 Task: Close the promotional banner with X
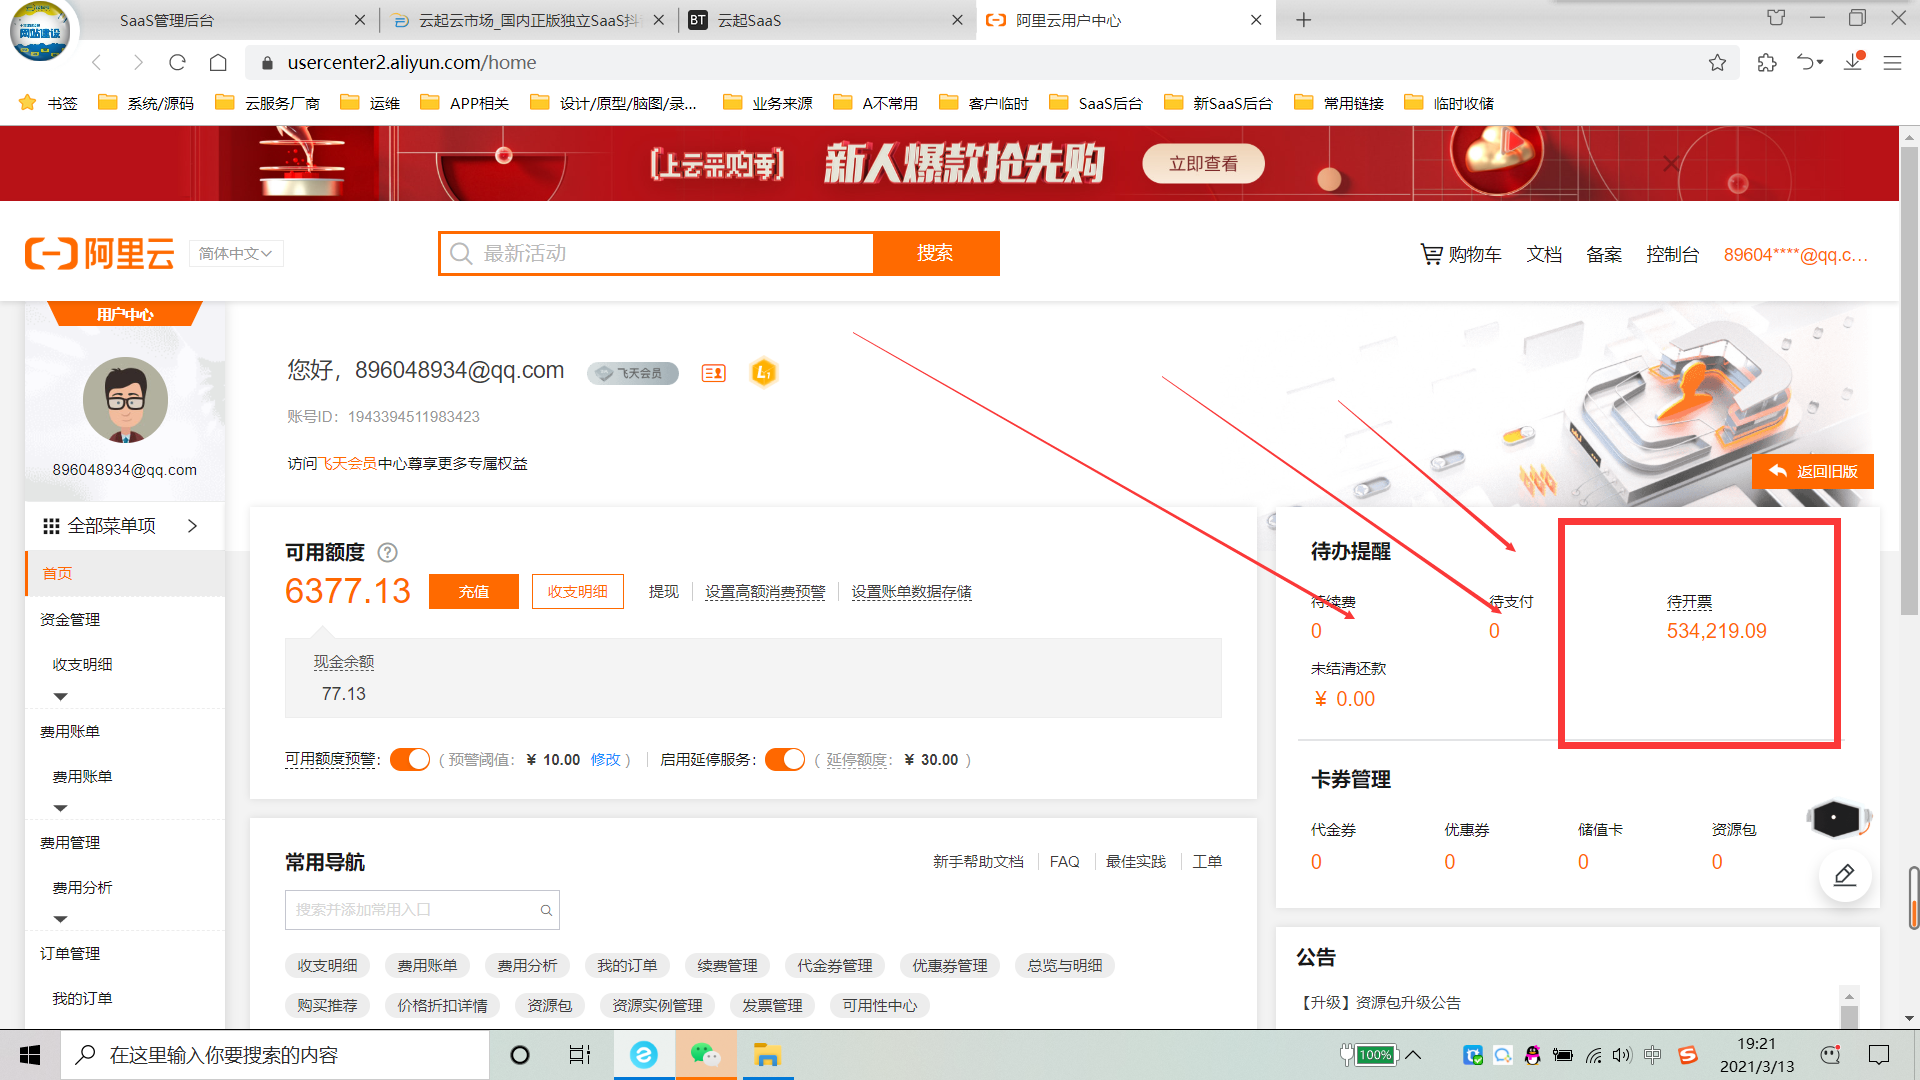coord(1670,163)
